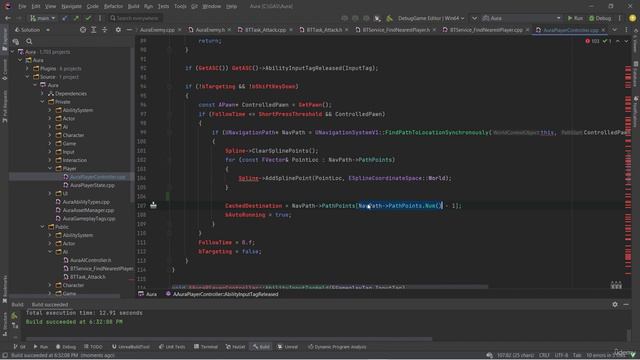The image size is (640, 360).
Task: Open the Solution view selector dropdown
Action: [x=32, y=30]
